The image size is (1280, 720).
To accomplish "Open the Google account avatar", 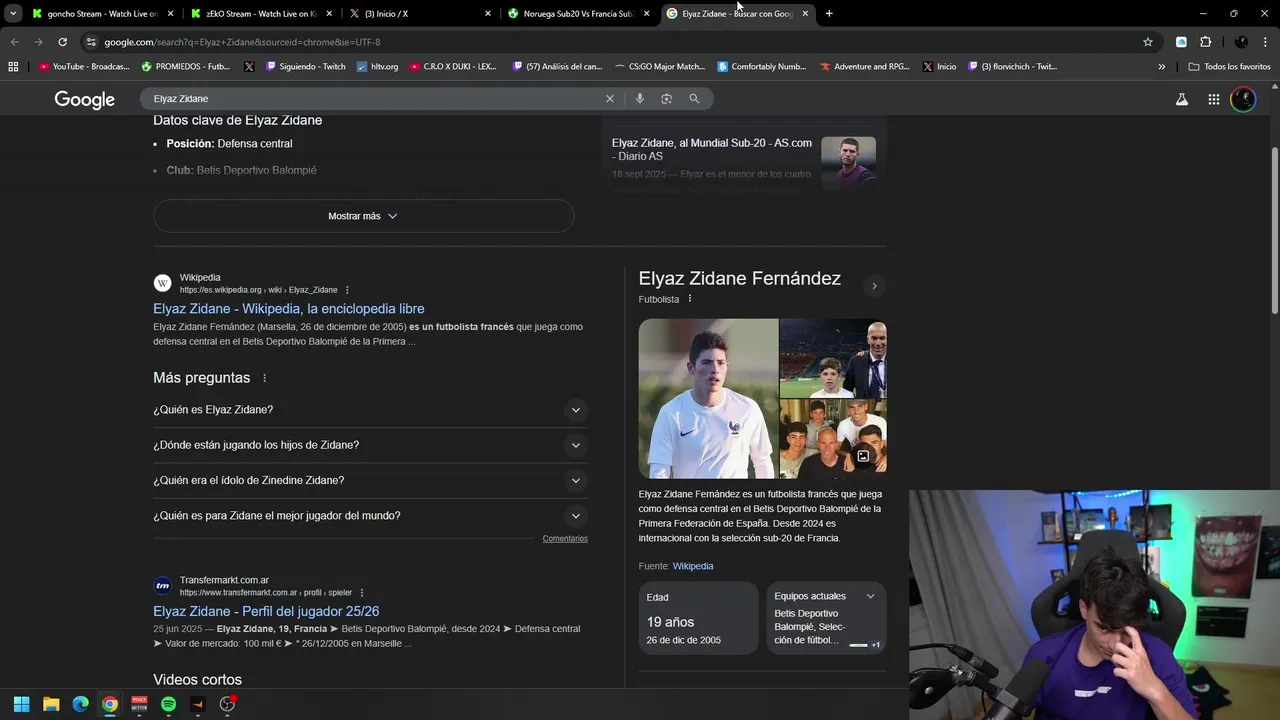I will [1243, 99].
